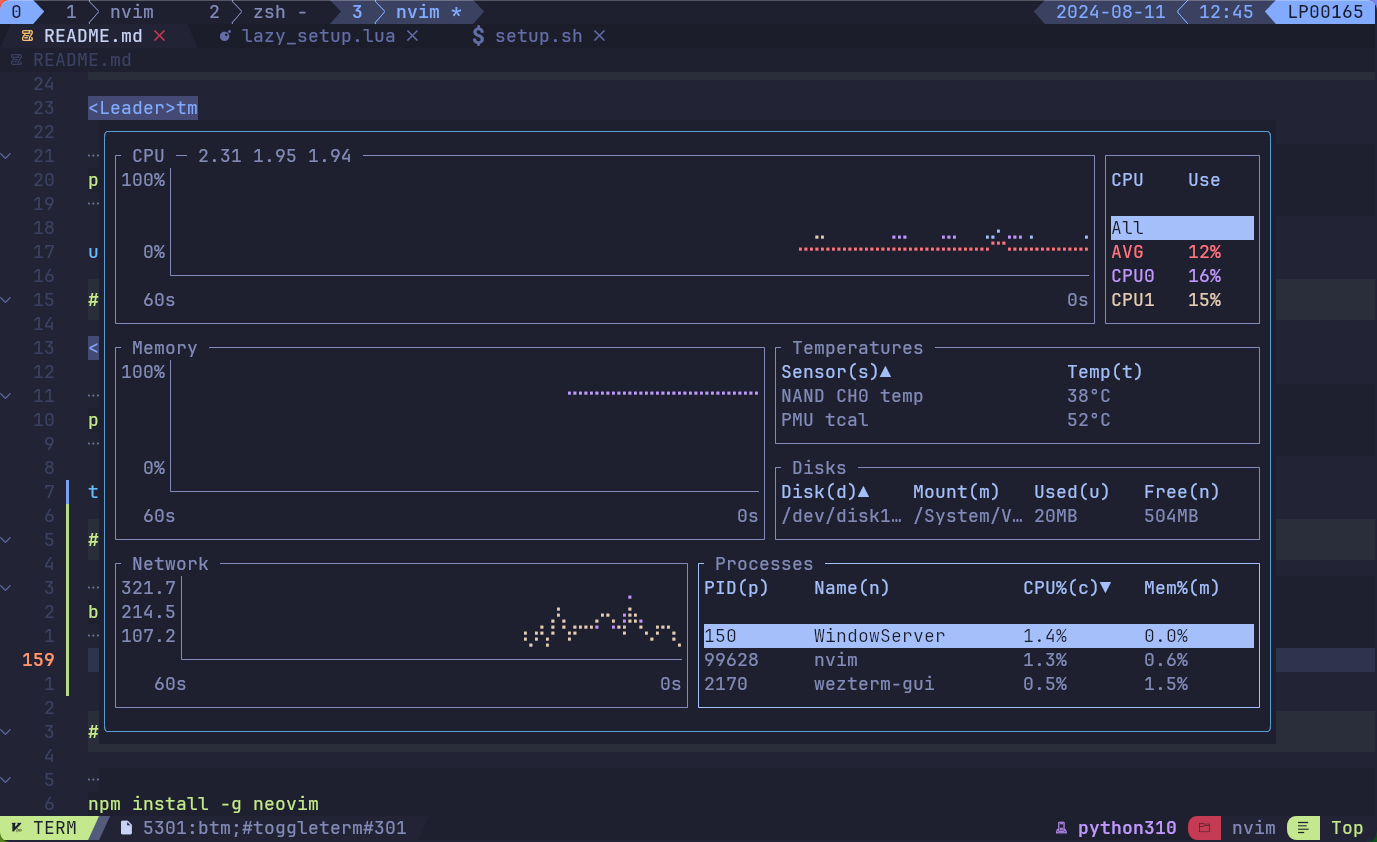Sort temperatures by Sensor(s) column

836,372
